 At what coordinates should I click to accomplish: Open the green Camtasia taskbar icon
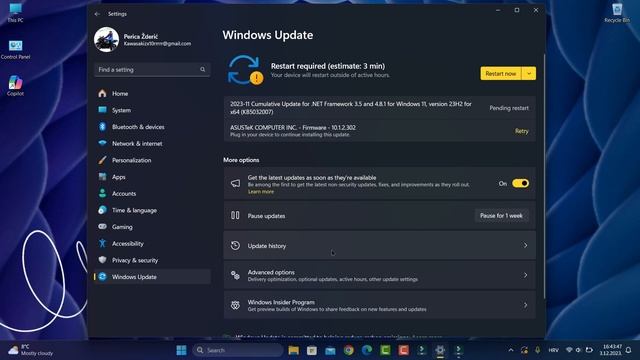(385, 350)
